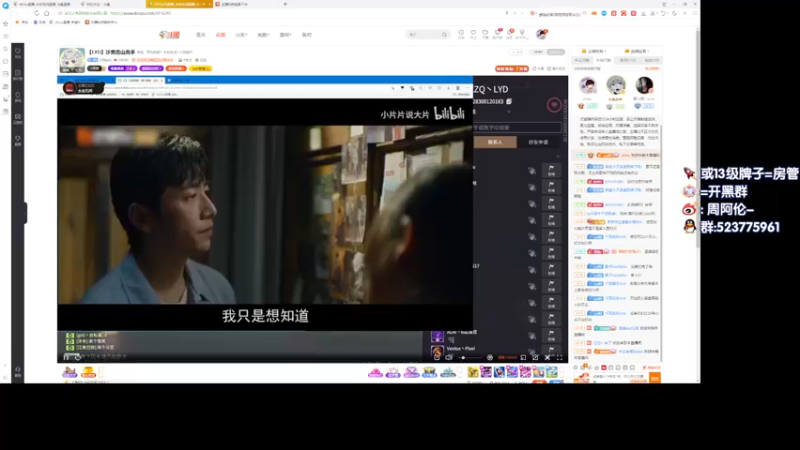Open the browser downloads icon in toolbar
This screenshot has height=450, width=800.
point(643,13)
